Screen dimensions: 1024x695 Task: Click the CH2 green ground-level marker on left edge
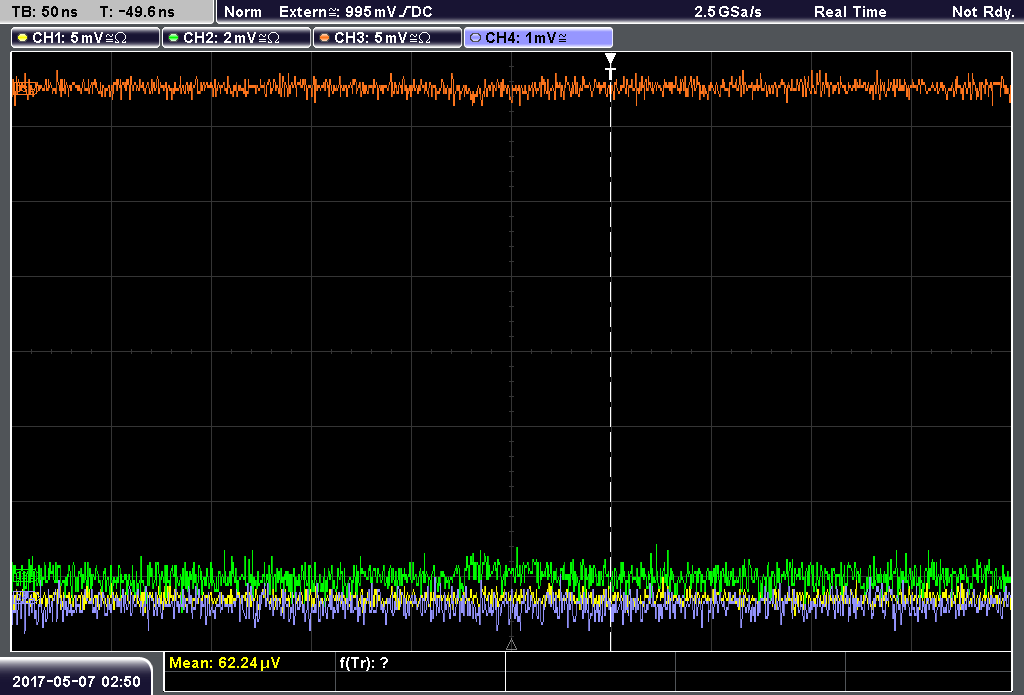(24, 576)
